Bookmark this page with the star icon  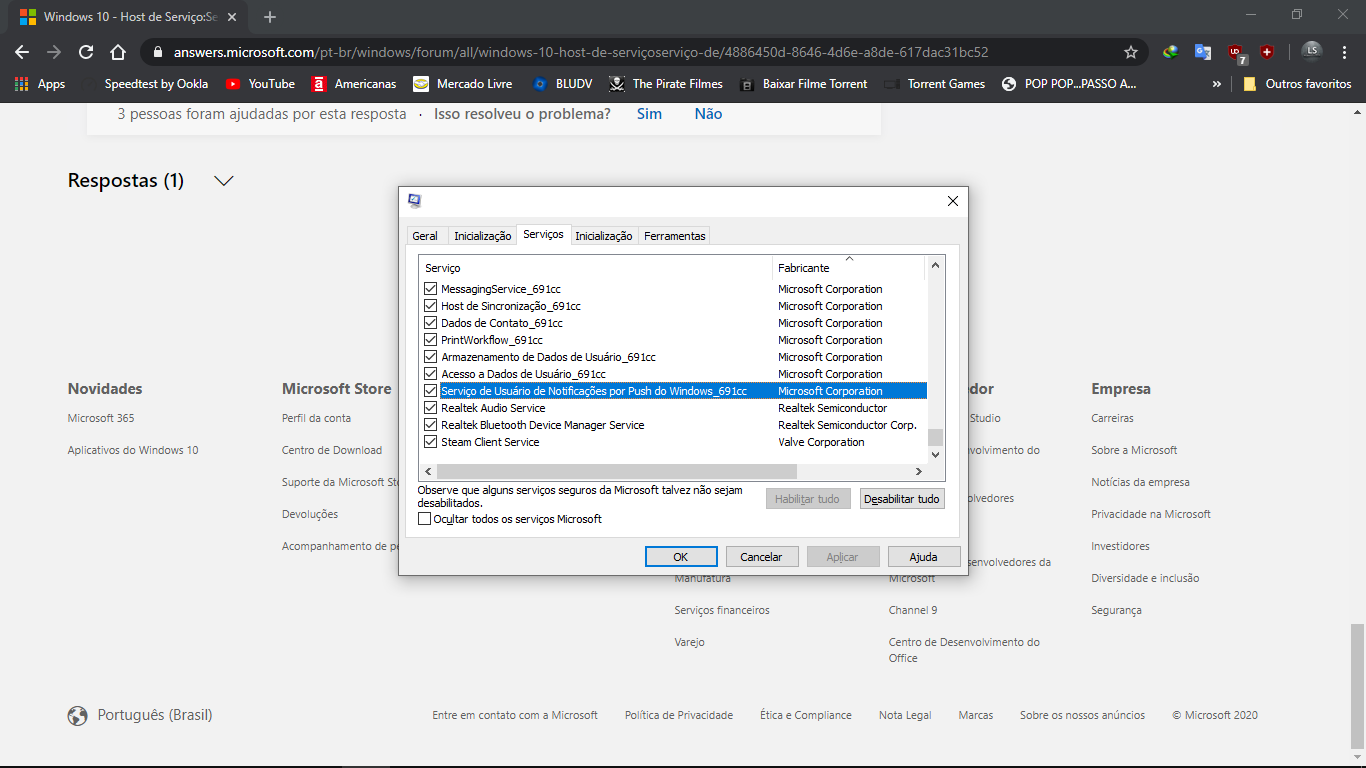1131,52
